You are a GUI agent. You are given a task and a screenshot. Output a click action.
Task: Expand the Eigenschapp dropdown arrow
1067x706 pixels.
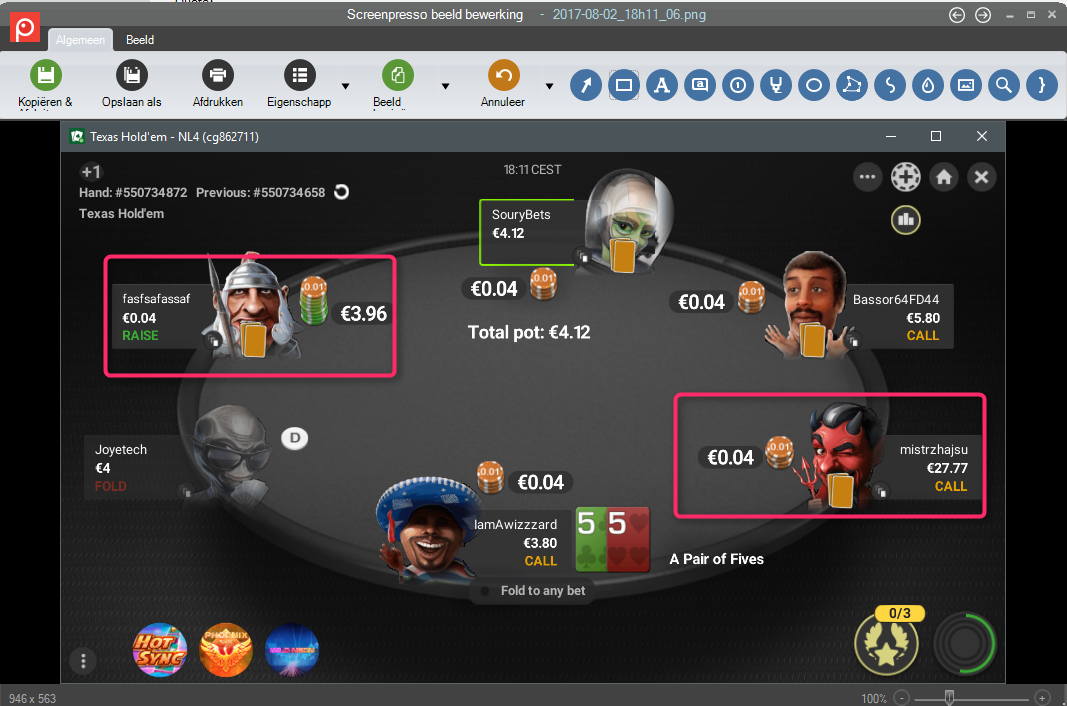(346, 86)
